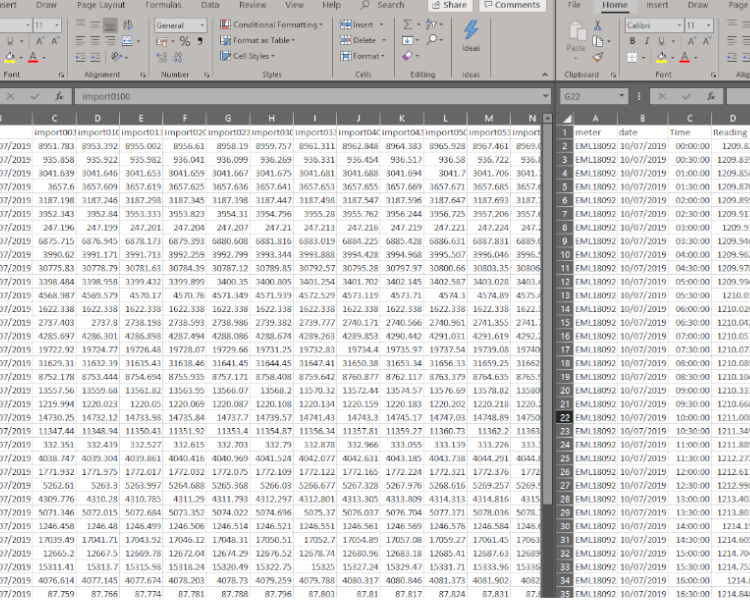The image size is (750, 600).
Task: Toggle Align Right in left window
Action: pos(110,41)
